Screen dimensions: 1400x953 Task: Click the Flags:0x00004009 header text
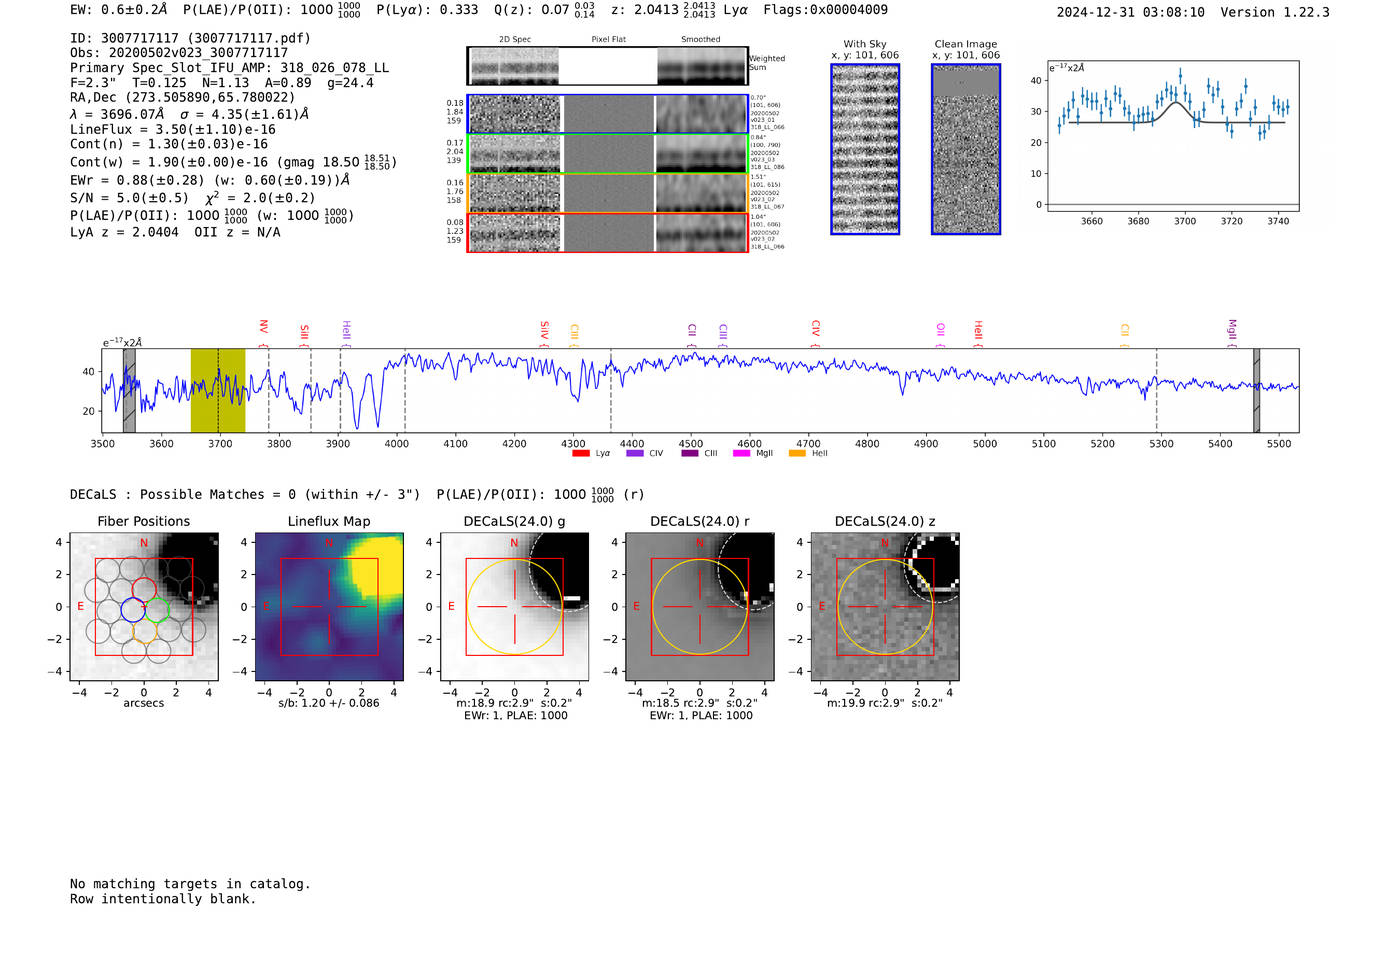tap(825, 10)
